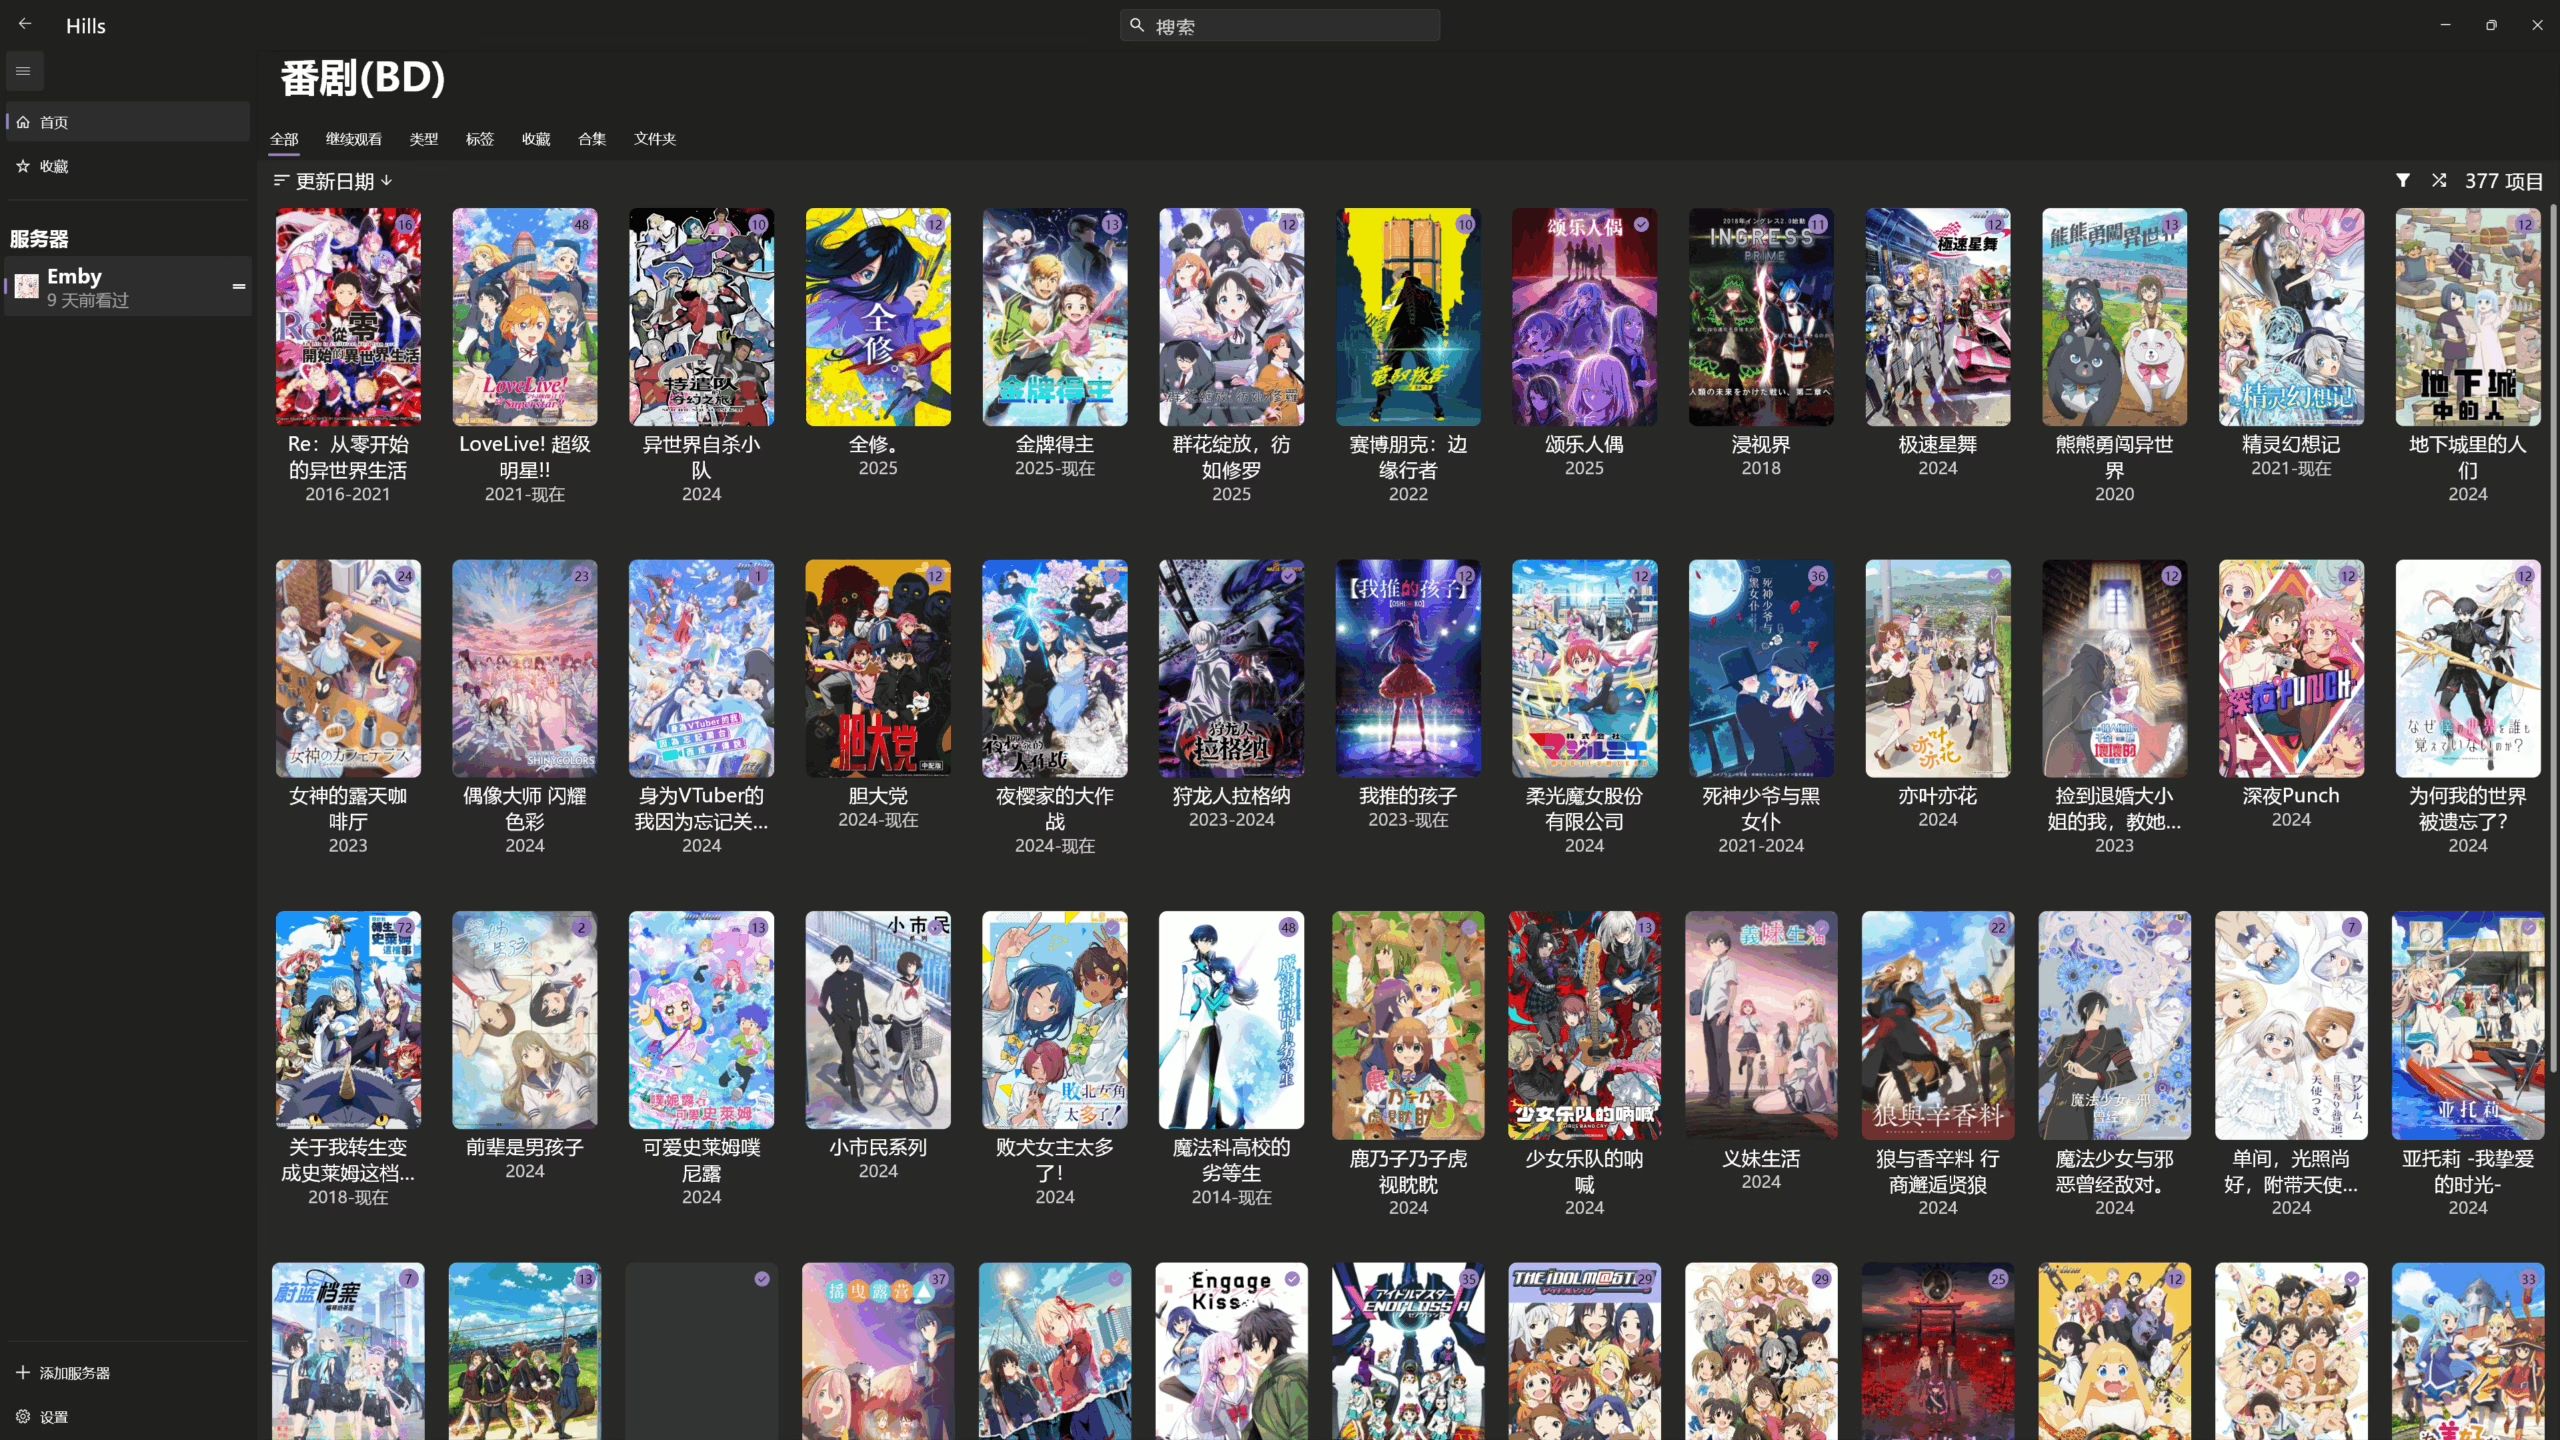Click title text 偶像大师 闪耀色彩
Viewport: 2560px width, 1440px height.
tap(525, 809)
